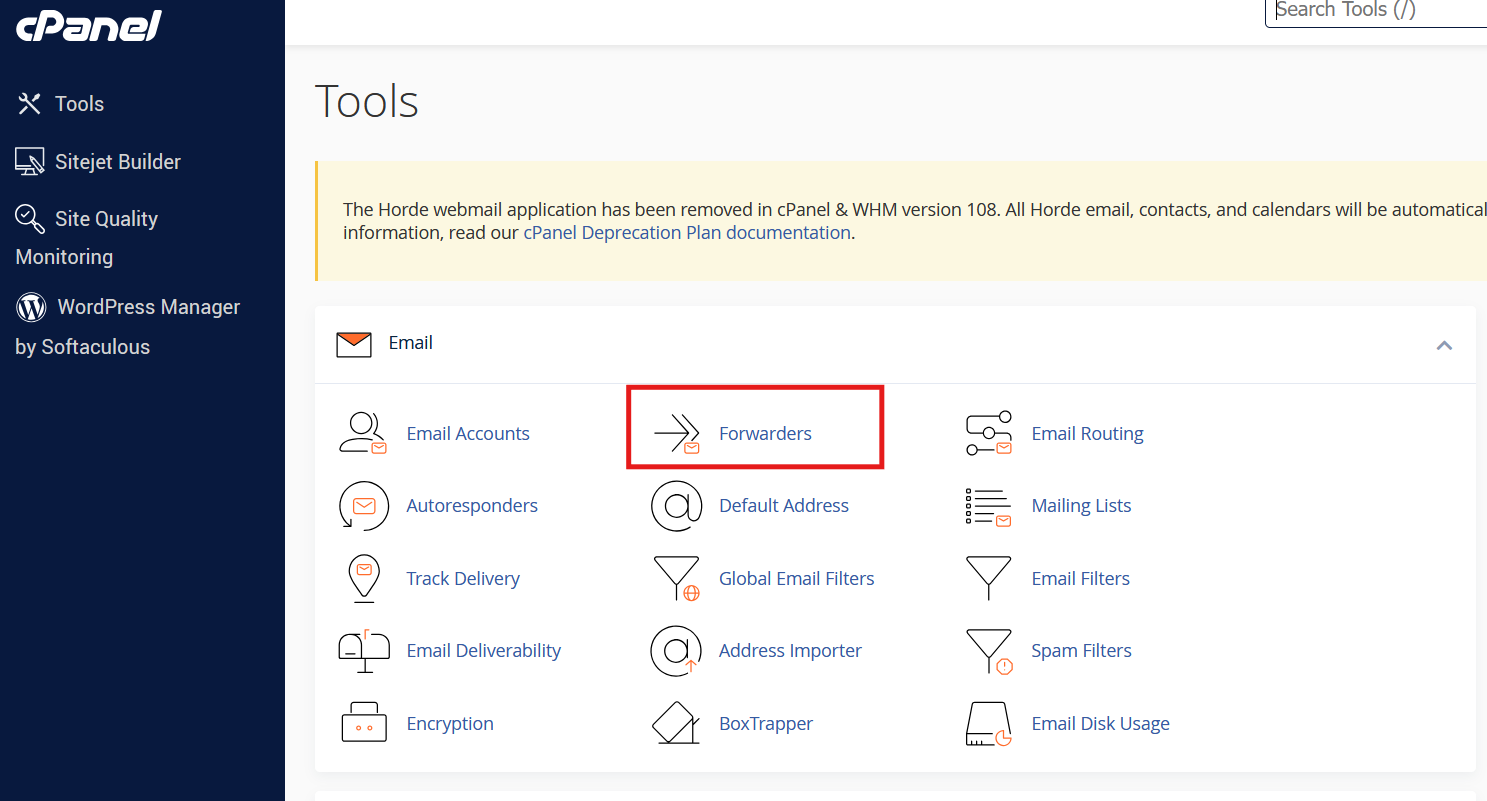Open the Email Accounts link
The height and width of the screenshot is (801, 1487).
(x=468, y=433)
